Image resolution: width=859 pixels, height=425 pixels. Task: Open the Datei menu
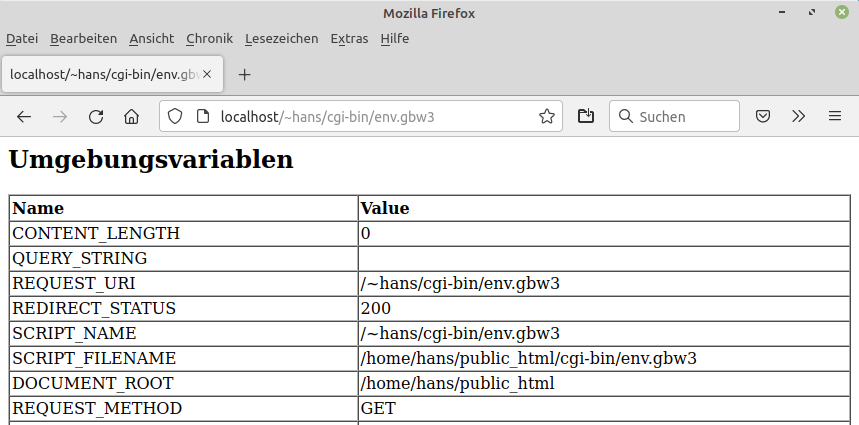point(22,39)
